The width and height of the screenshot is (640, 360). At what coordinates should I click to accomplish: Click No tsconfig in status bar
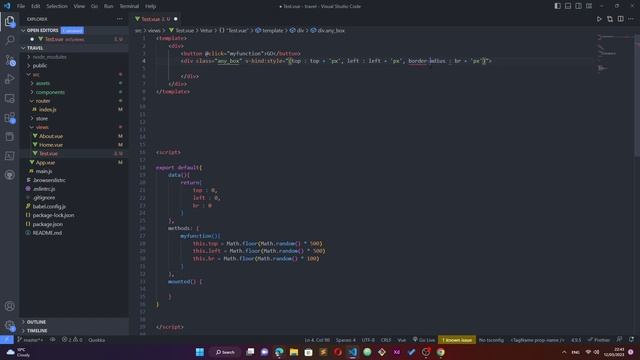[491, 340]
